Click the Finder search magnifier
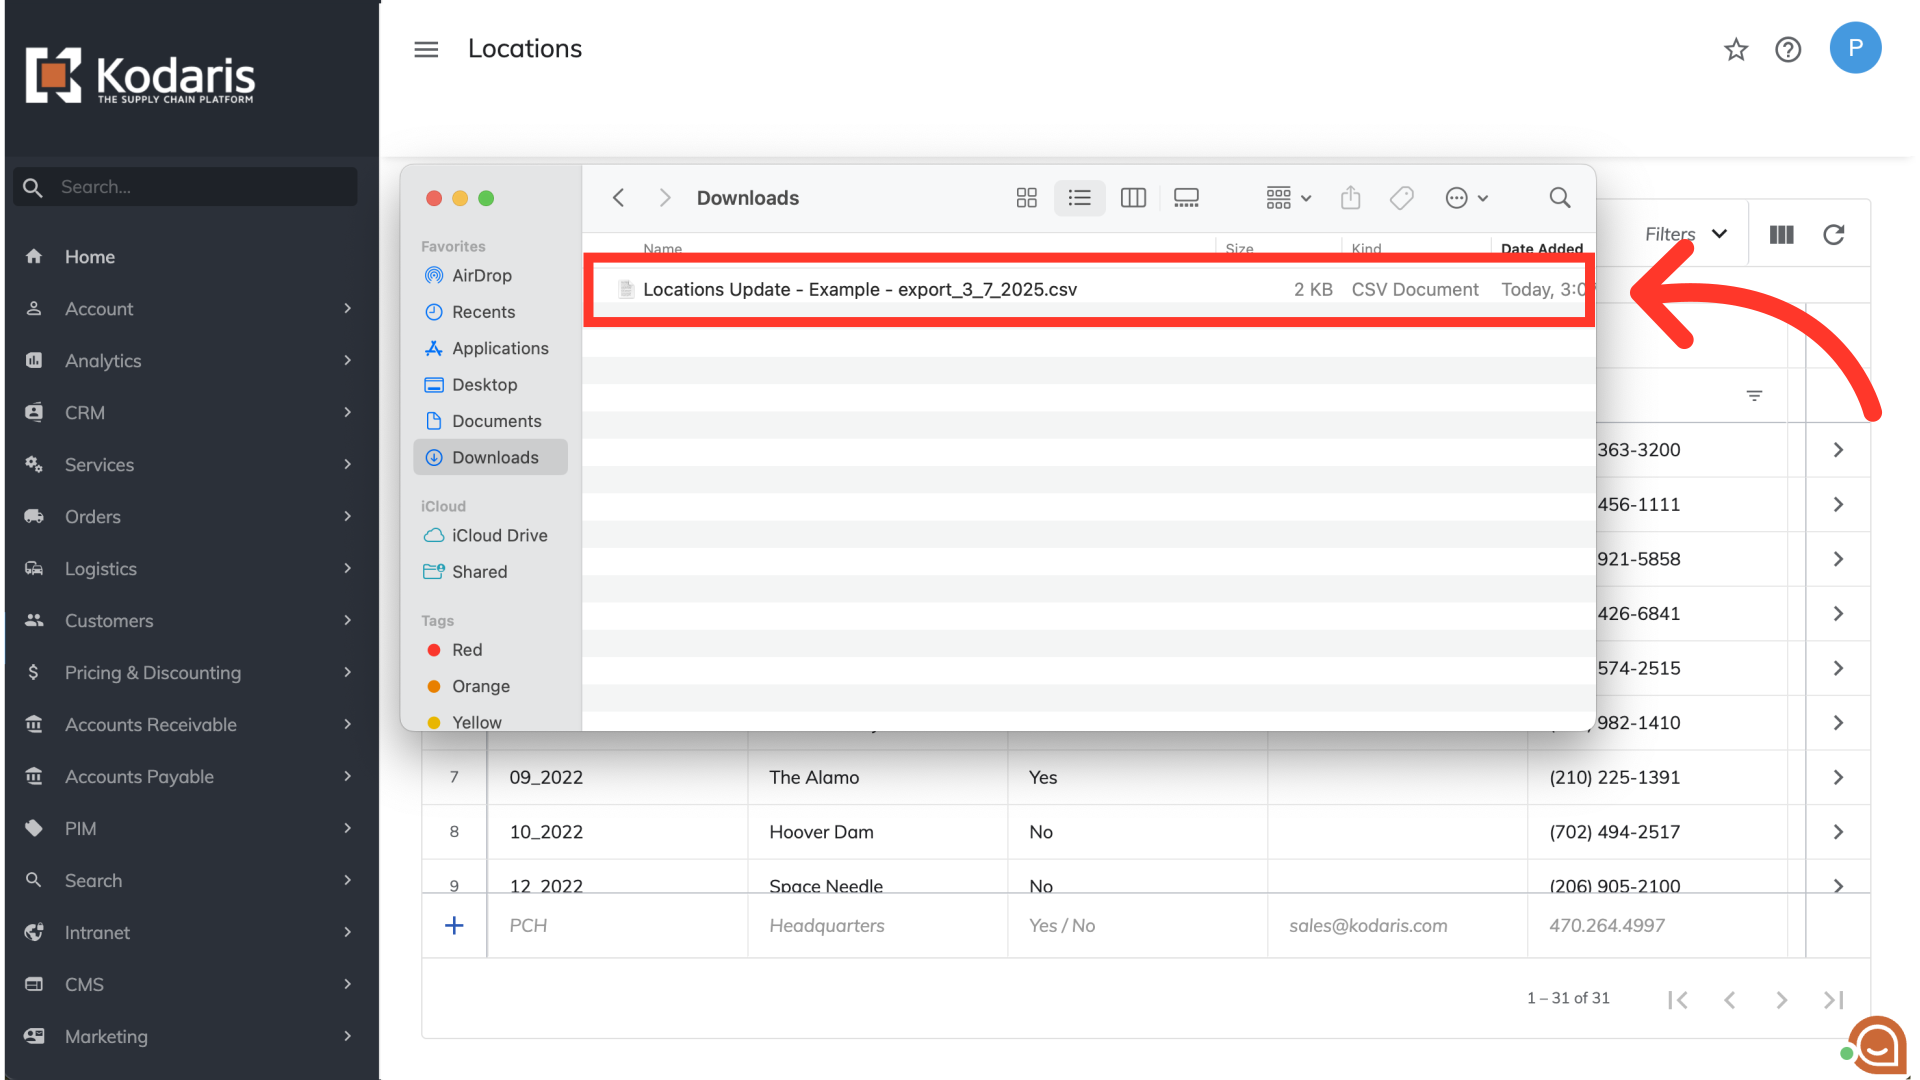This screenshot has width=1920, height=1080. [x=1559, y=198]
